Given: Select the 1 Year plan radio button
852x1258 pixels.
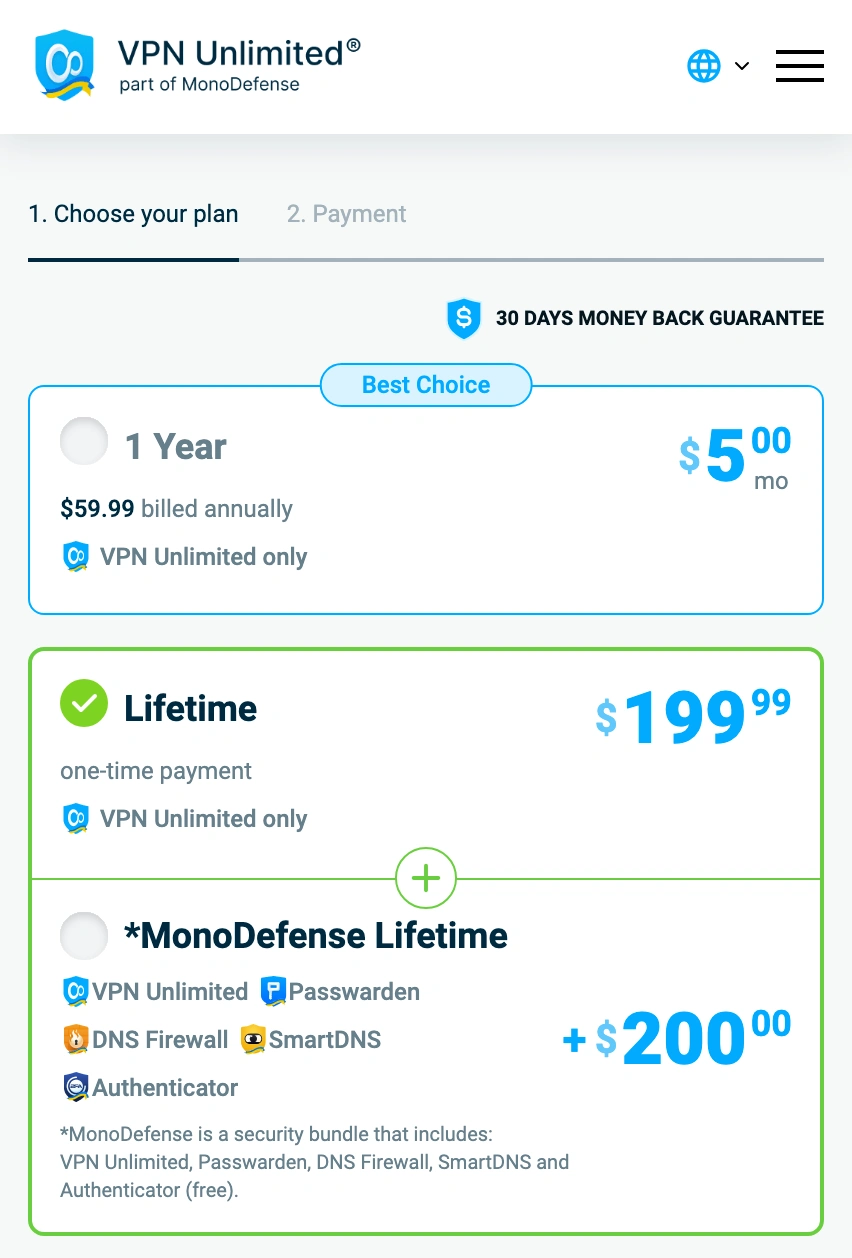Looking at the screenshot, I should pyautogui.click(x=84, y=440).
